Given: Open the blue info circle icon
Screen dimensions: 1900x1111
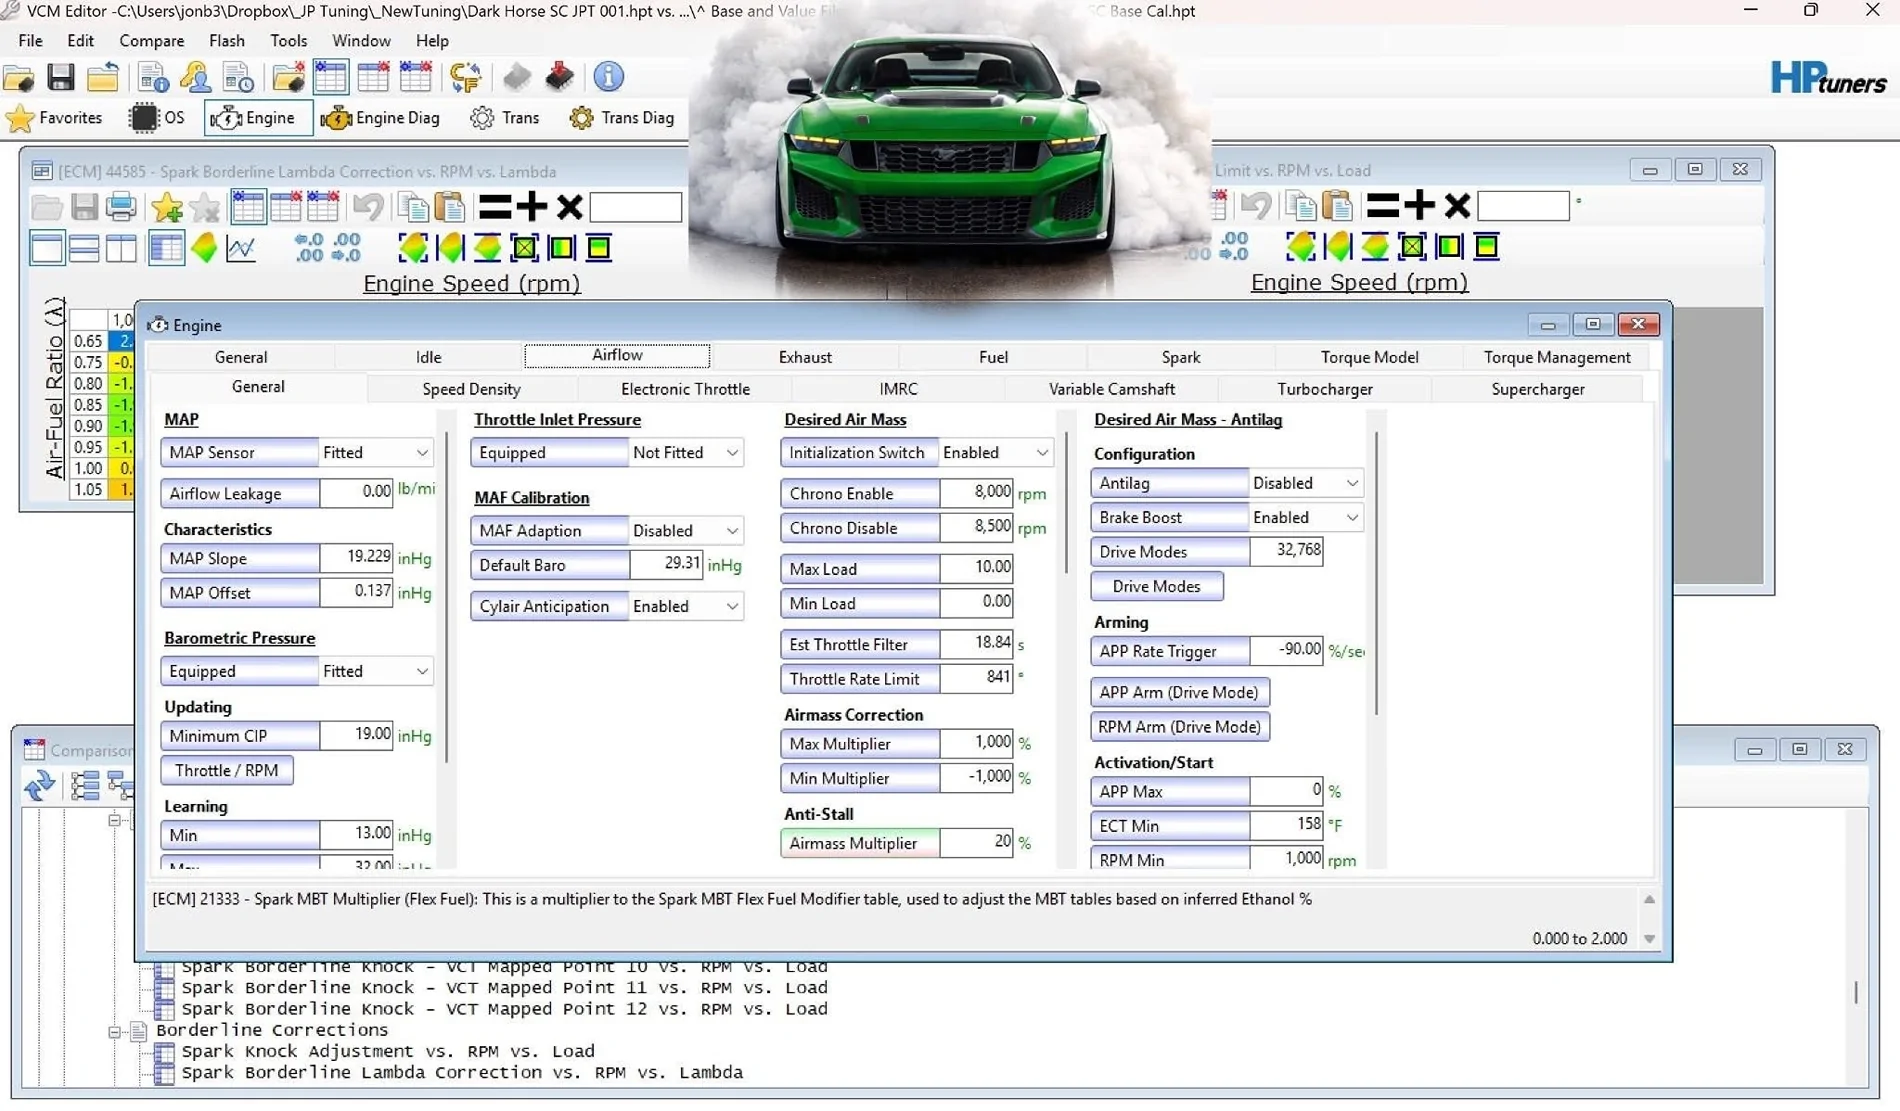Looking at the screenshot, I should pos(608,77).
